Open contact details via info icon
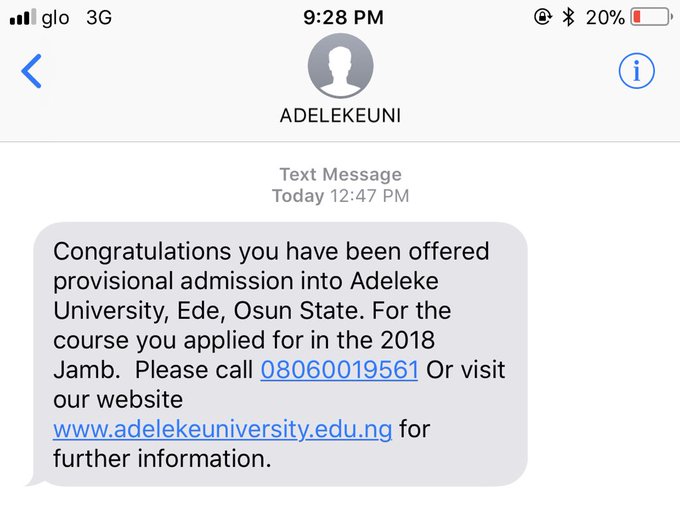The width and height of the screenshot is (680, 532). 636,71
